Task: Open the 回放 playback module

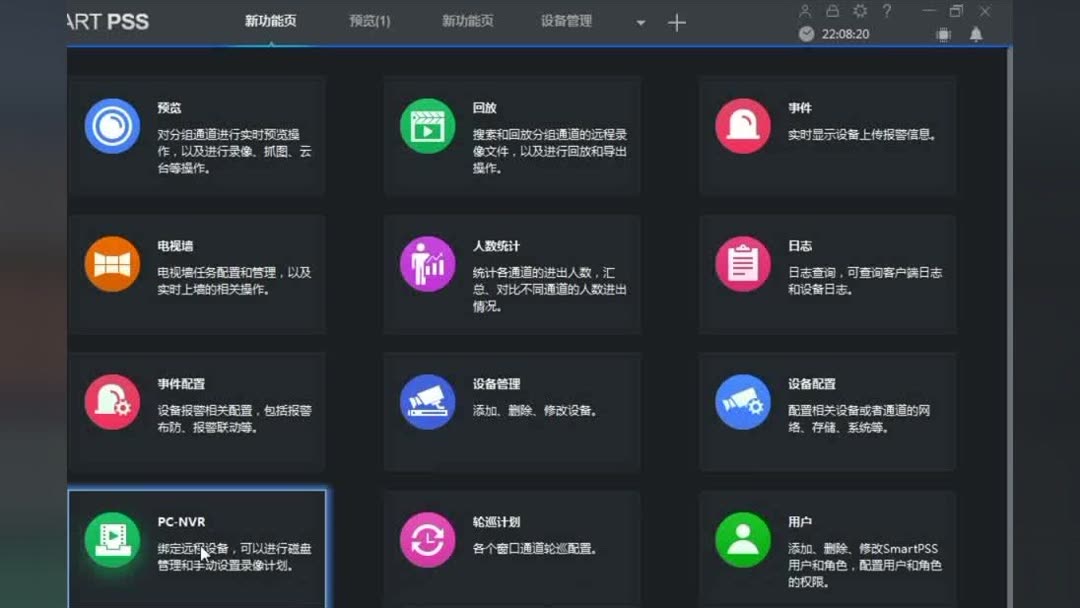Action: (511, 135)
